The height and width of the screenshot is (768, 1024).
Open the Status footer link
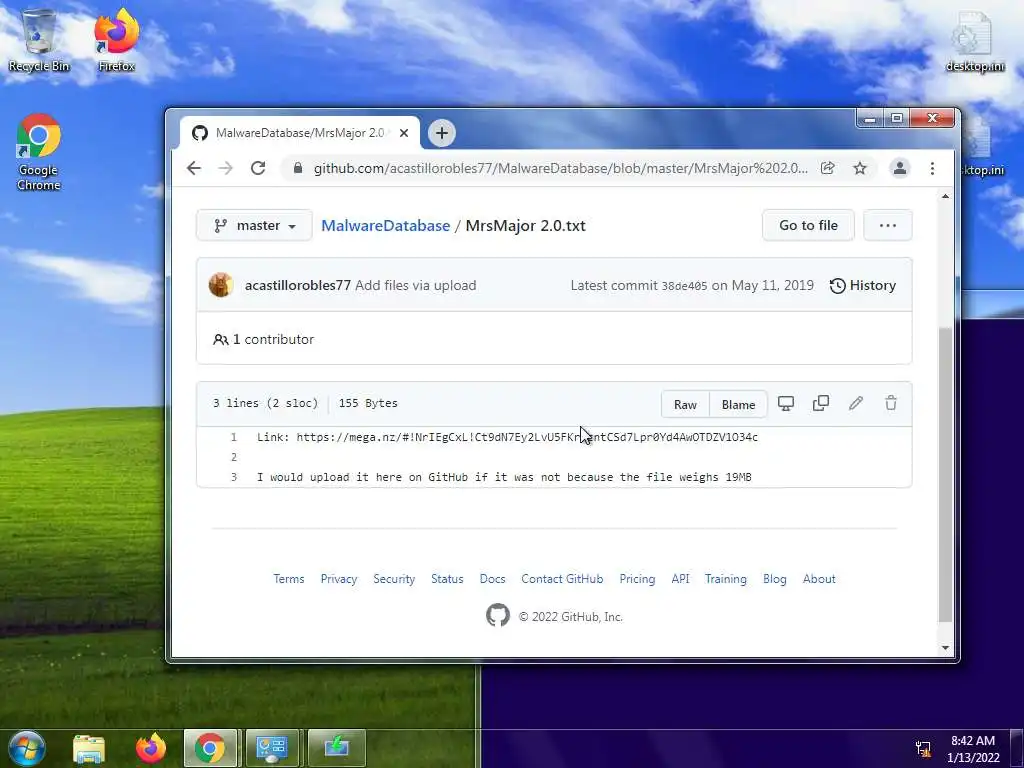click(x=447, y=579)
